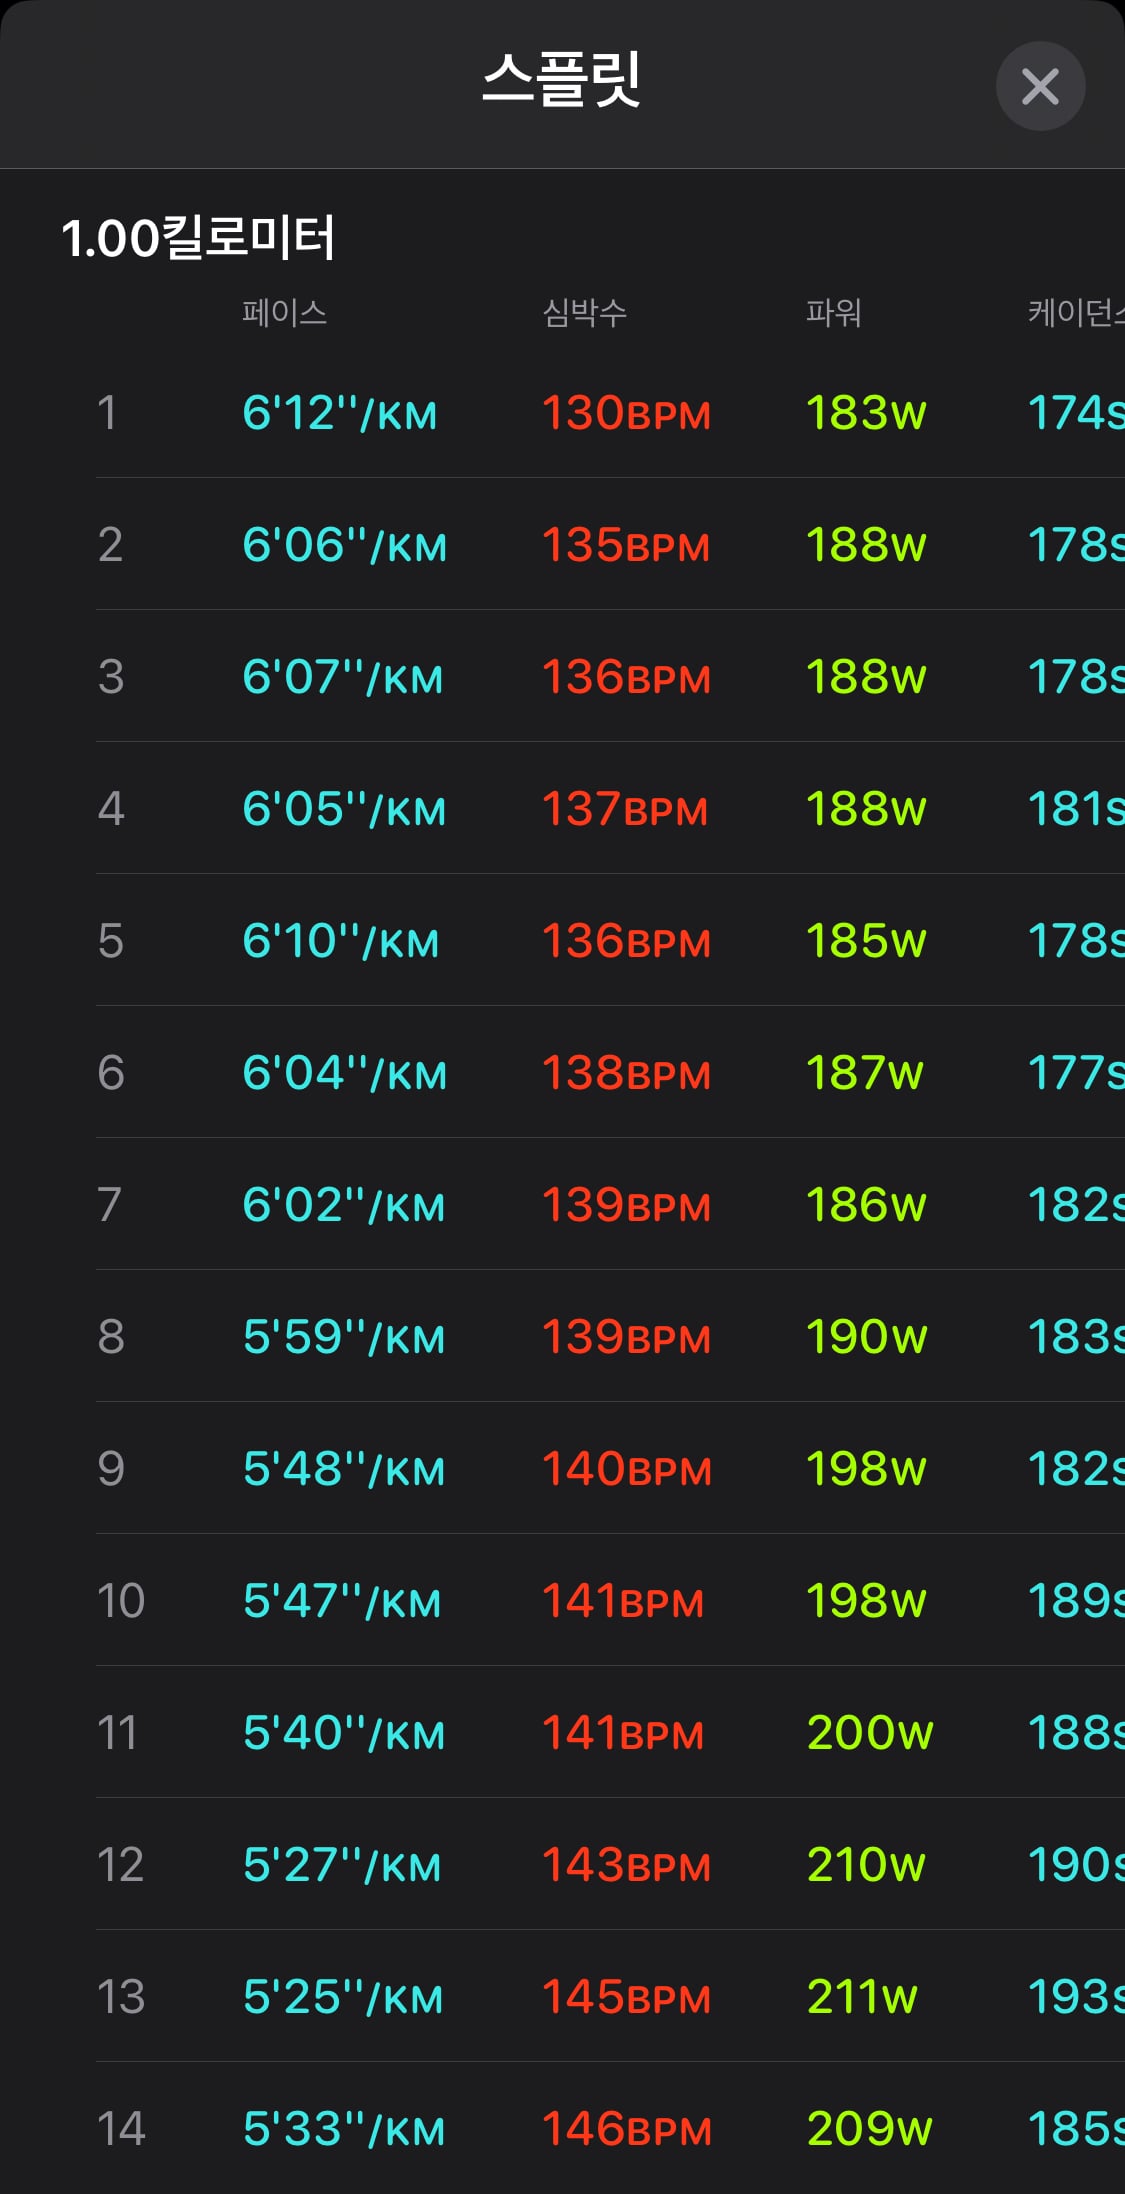Tap the 케이던스 column header
The image size is (1125, 2194).
(x=1076, y=313)
